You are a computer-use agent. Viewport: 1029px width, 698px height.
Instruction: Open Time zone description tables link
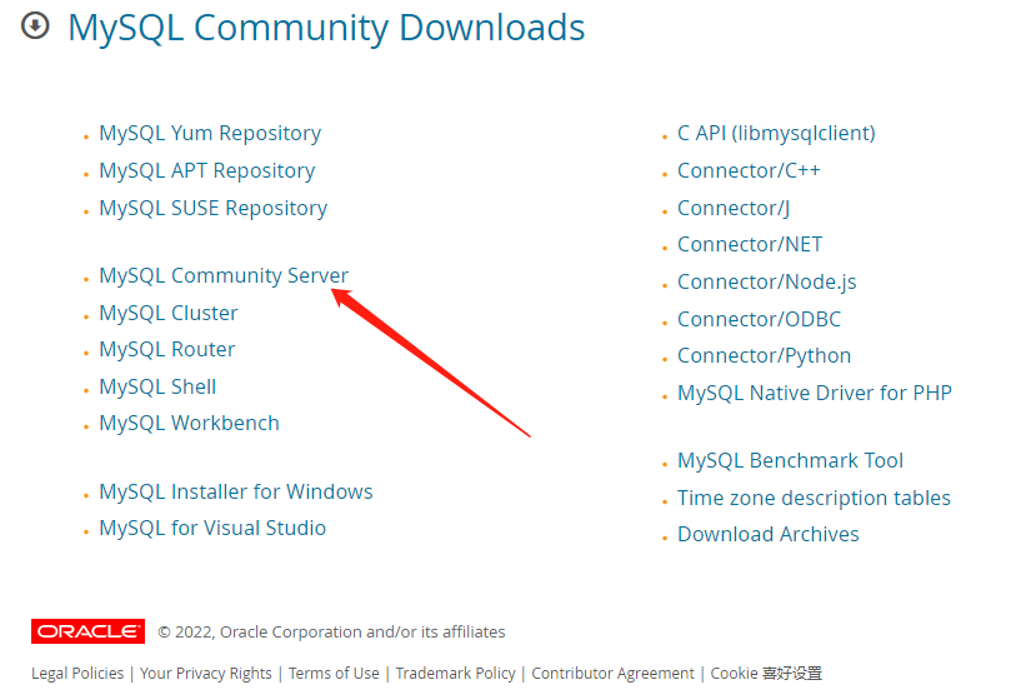(x=814, y=498)
